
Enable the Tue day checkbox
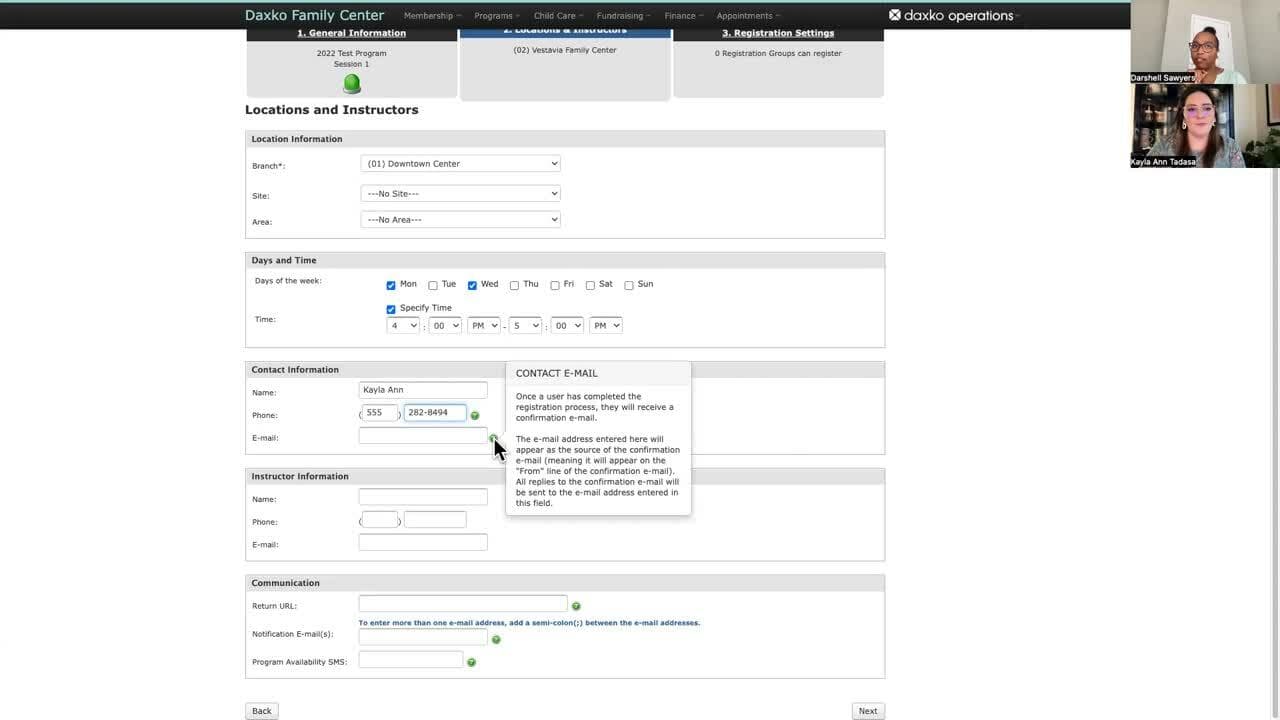point(433,285)
